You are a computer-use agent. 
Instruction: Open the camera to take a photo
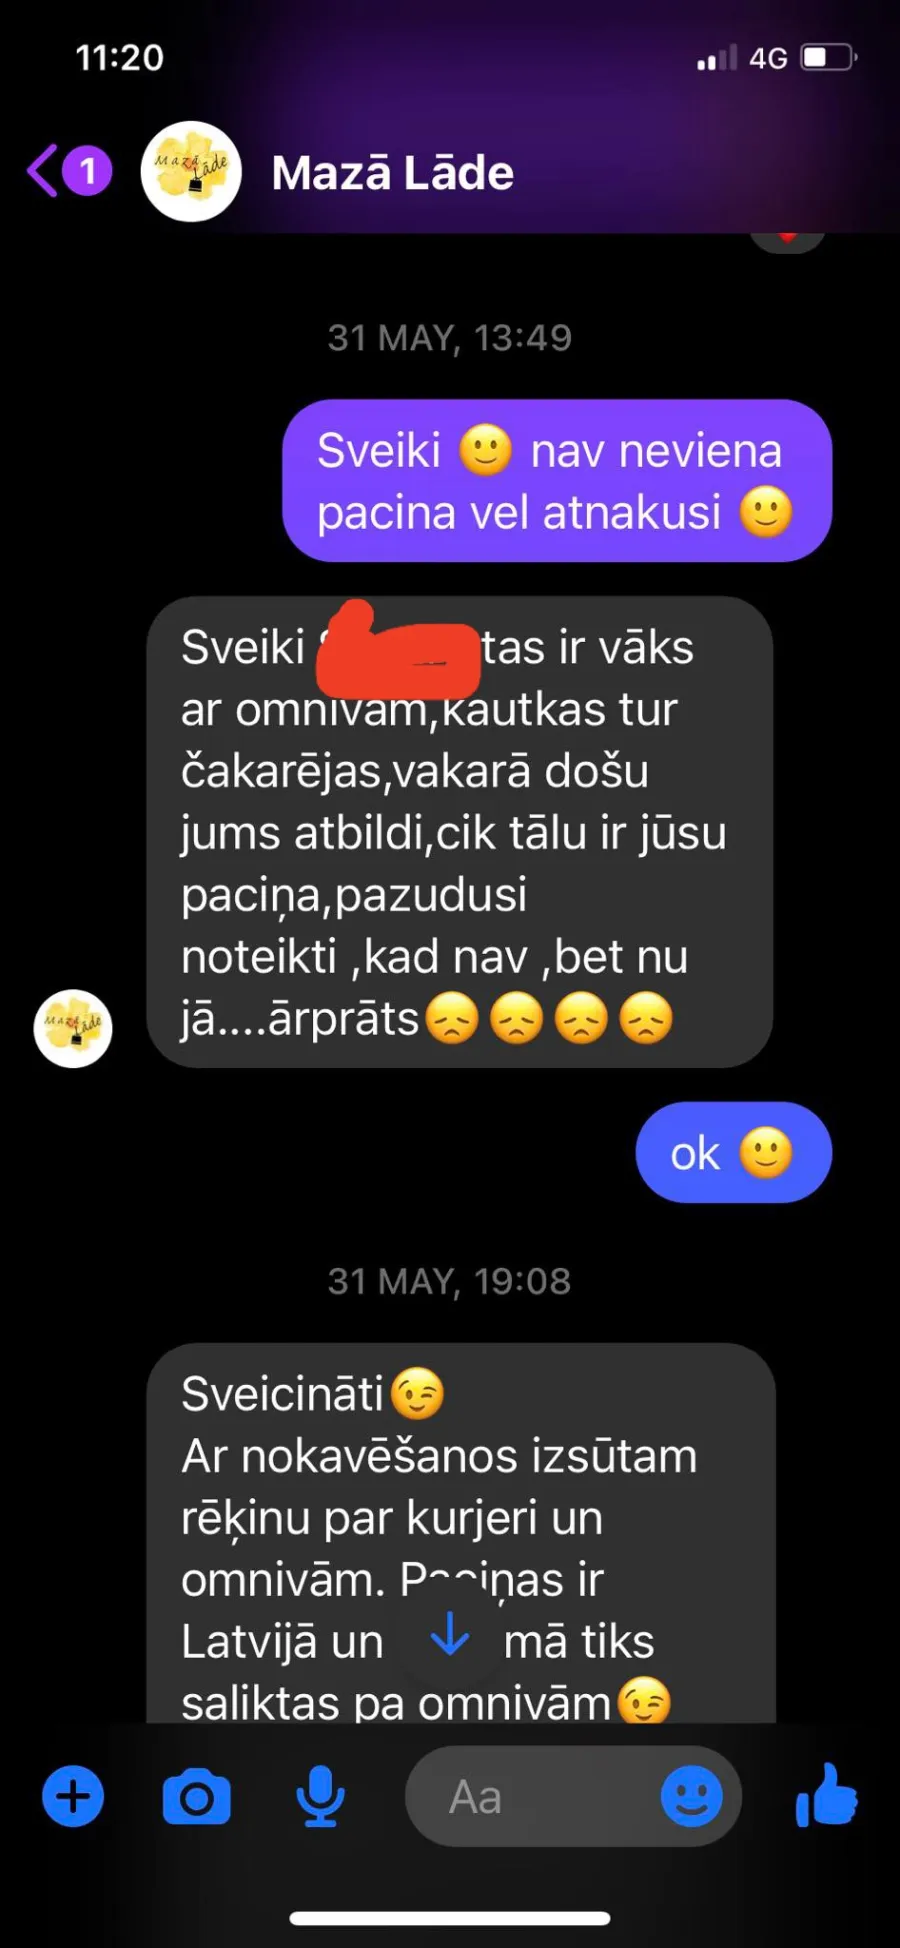tap(196, 1798)
